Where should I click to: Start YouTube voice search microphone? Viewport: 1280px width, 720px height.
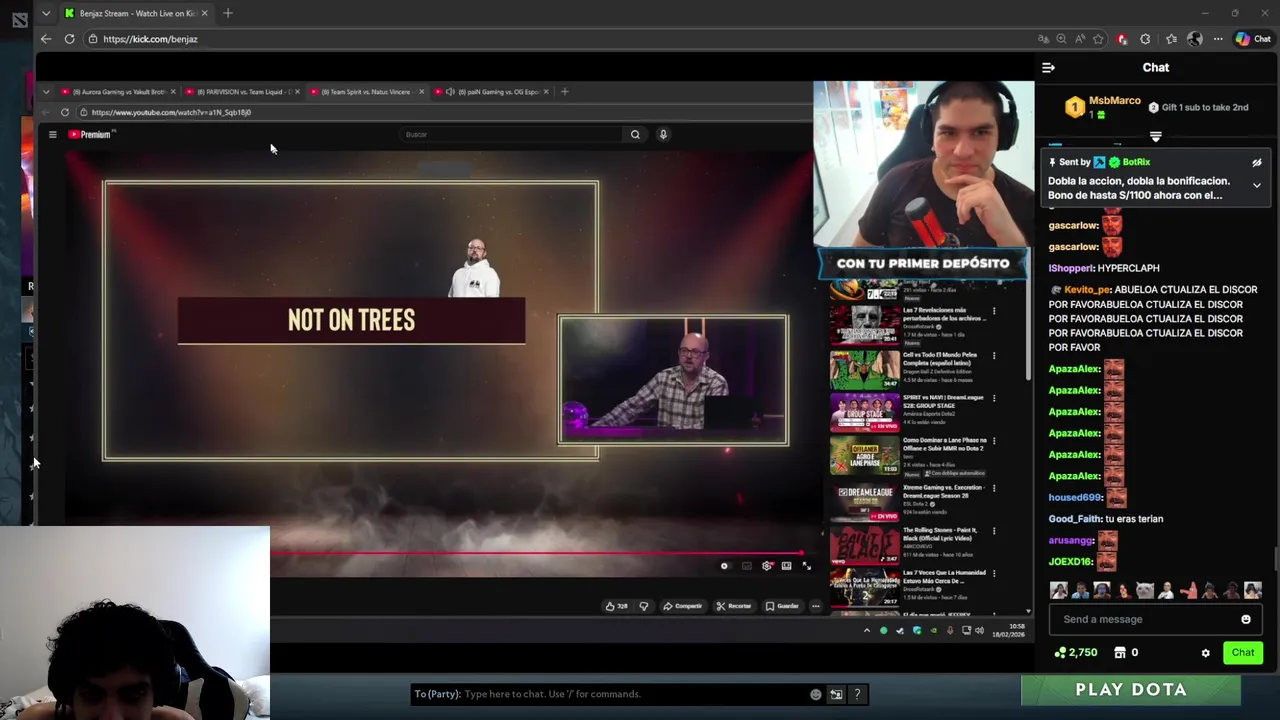tap(663, 134)
